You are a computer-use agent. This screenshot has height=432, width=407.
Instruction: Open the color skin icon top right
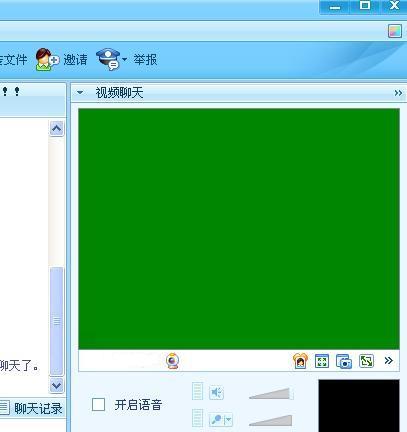pos(395,31)
